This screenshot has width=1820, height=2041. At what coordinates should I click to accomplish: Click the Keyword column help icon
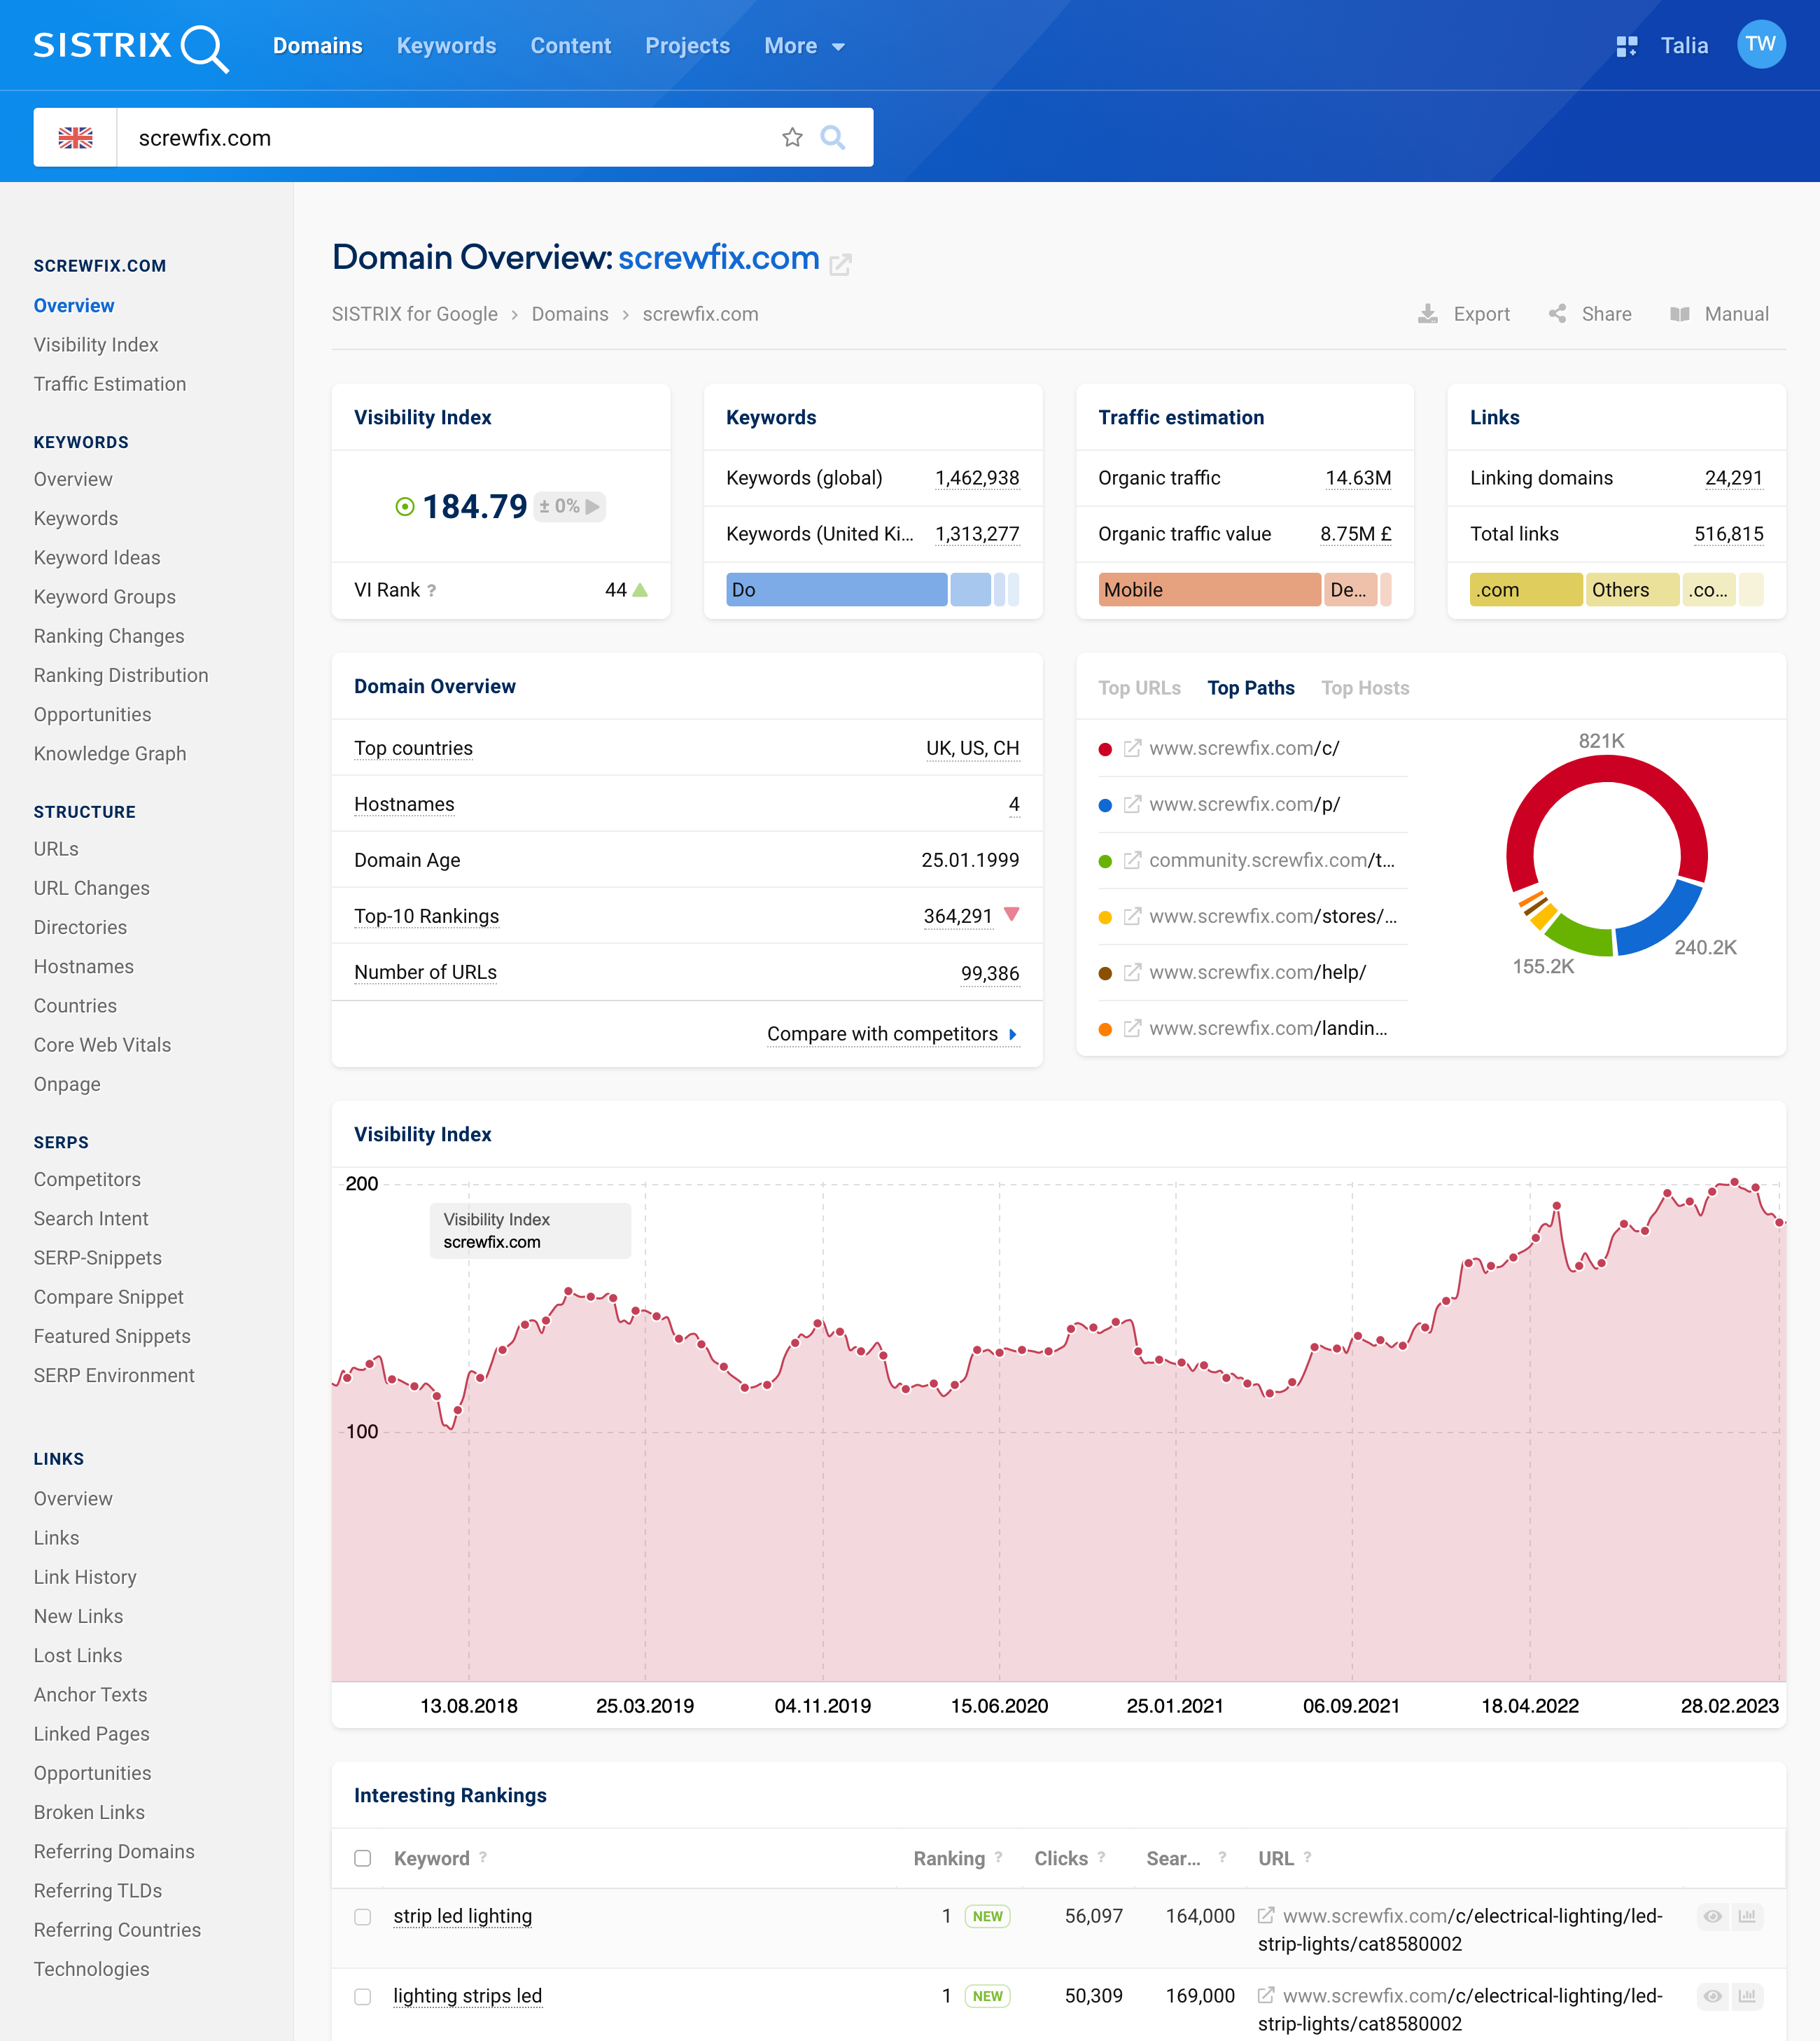[483, 1857]
